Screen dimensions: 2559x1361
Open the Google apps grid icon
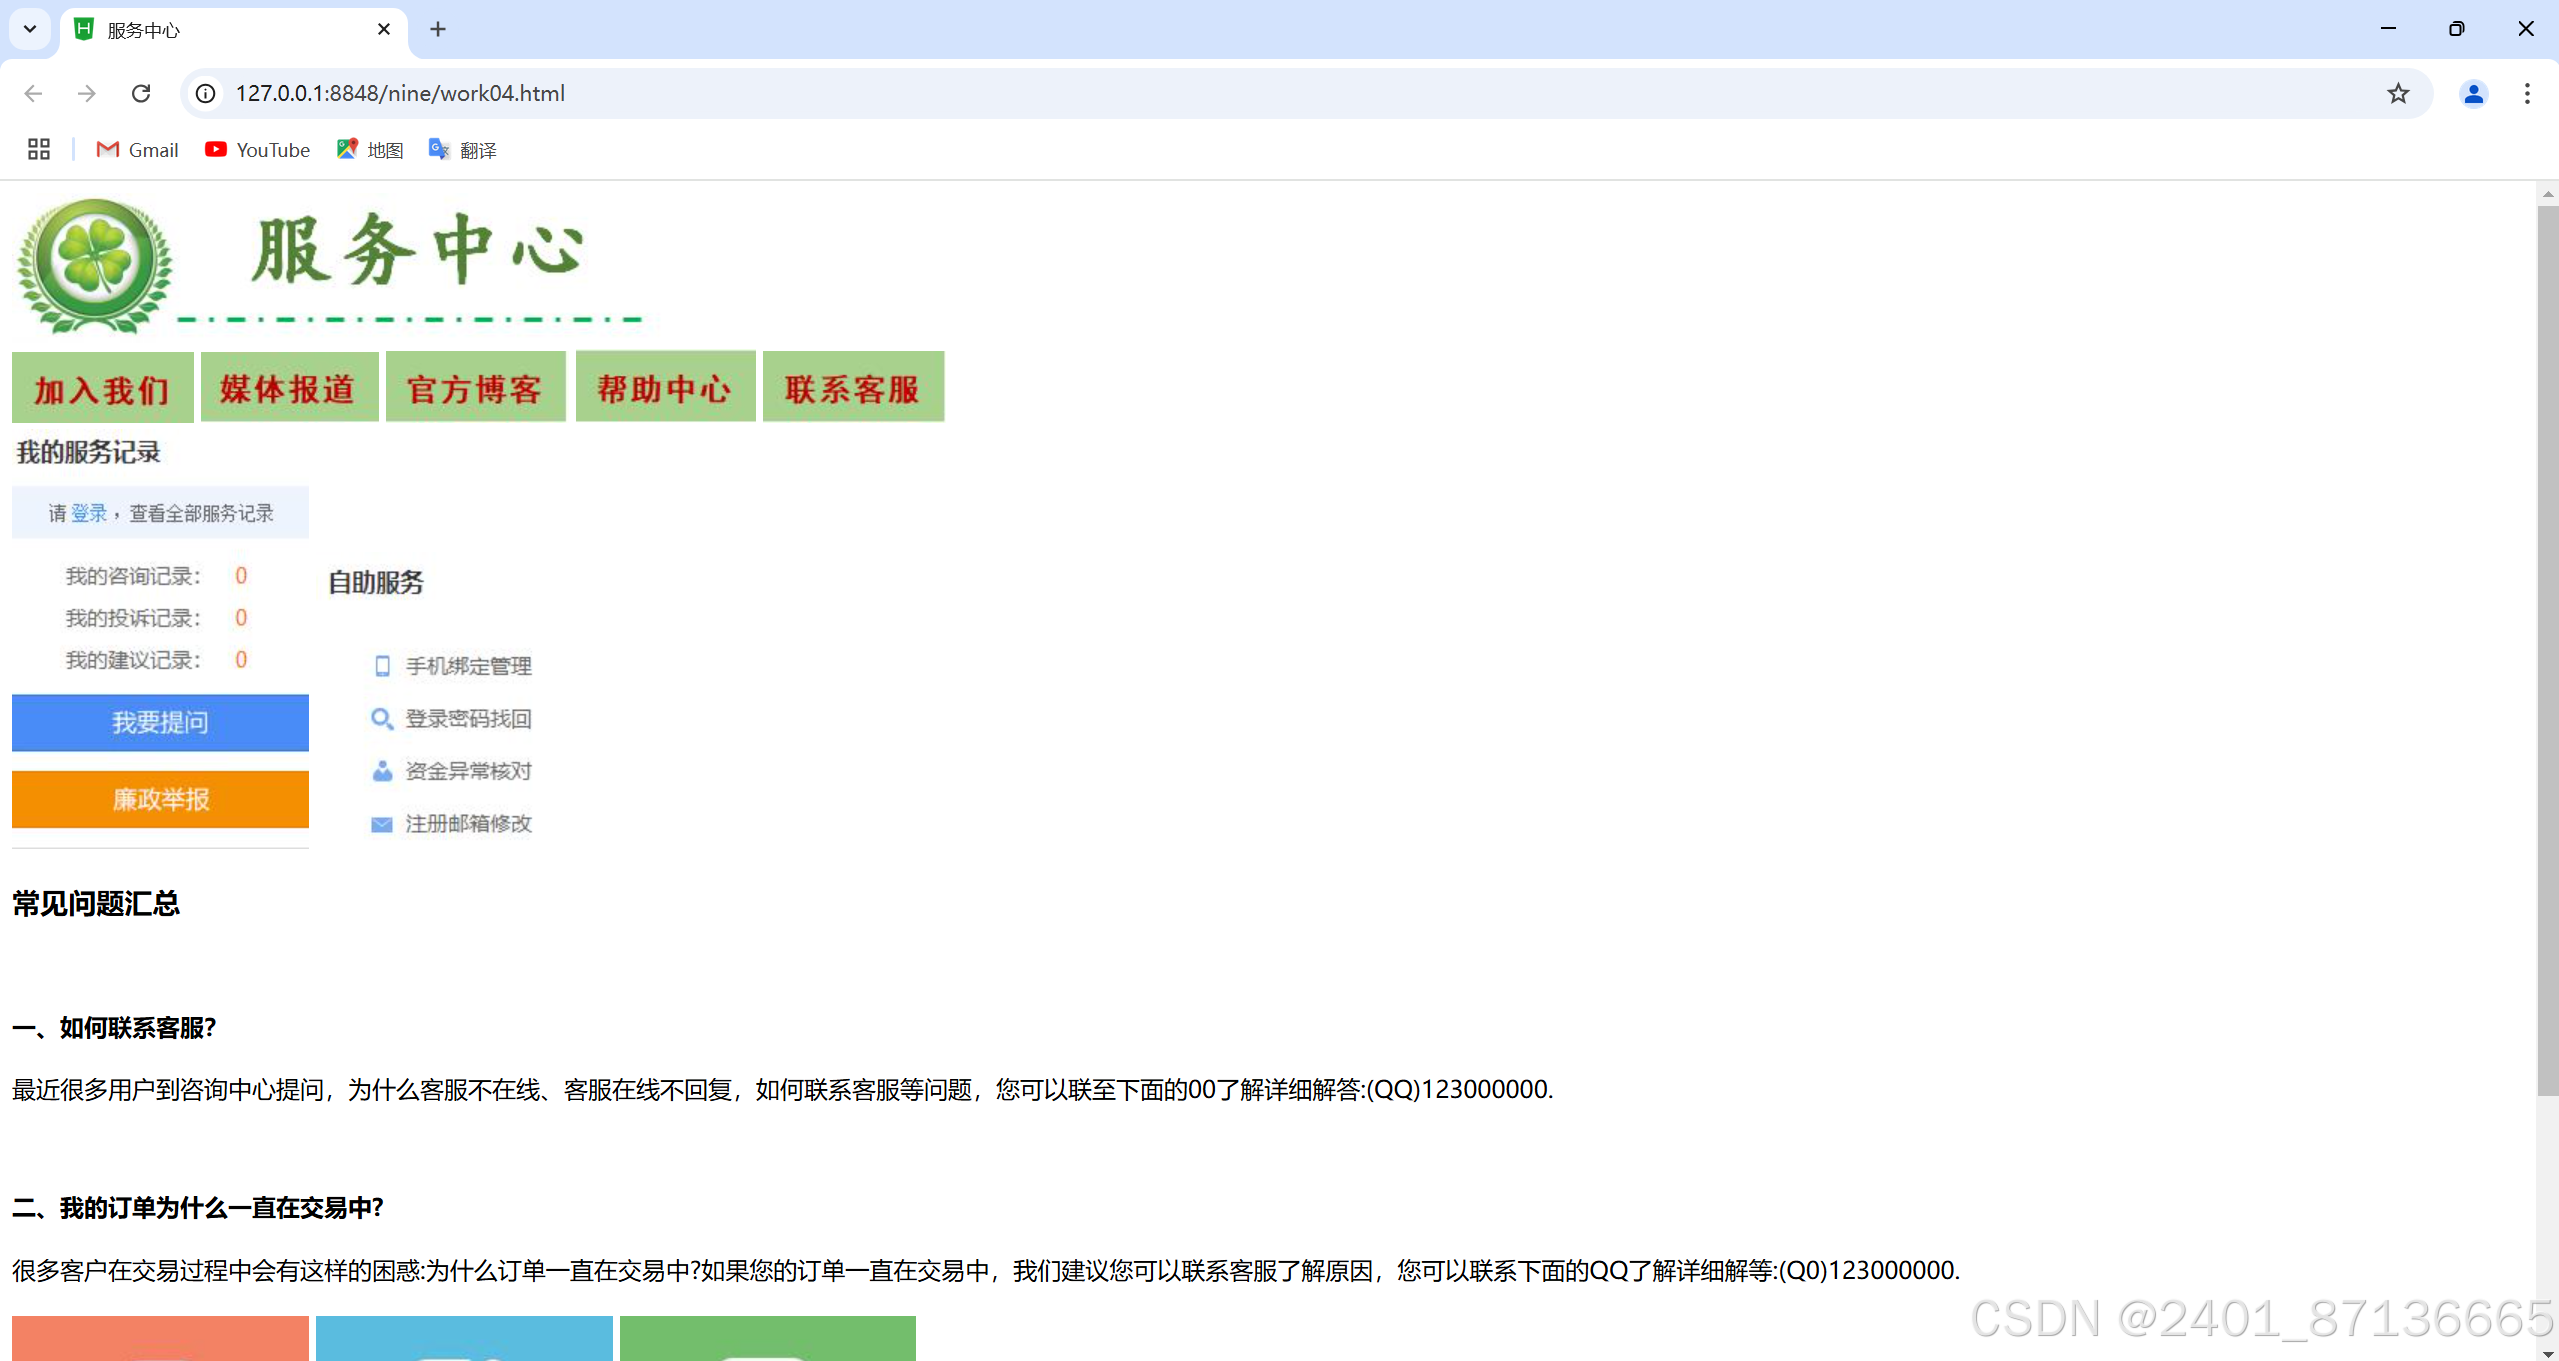click(39, 150)
